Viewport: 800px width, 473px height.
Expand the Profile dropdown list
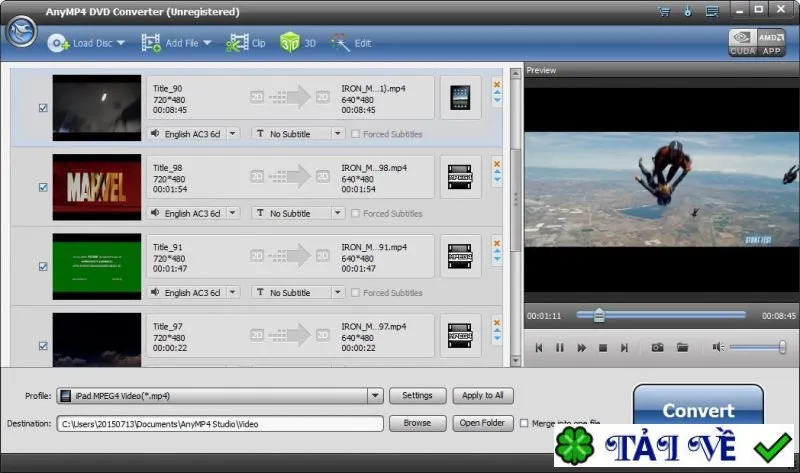(x=375, y=396)
